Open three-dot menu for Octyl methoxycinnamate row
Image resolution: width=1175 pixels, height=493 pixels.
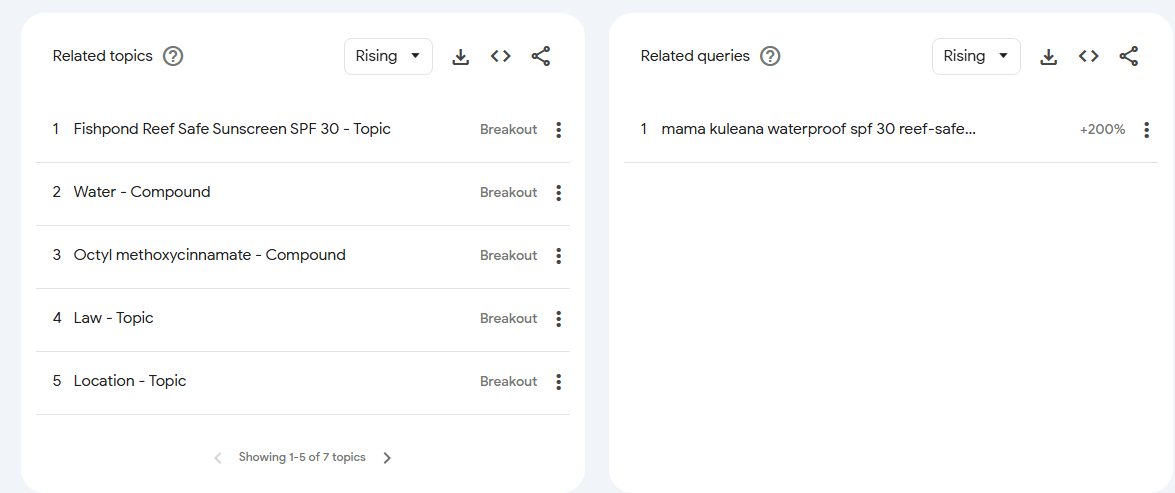pos(558,256)
